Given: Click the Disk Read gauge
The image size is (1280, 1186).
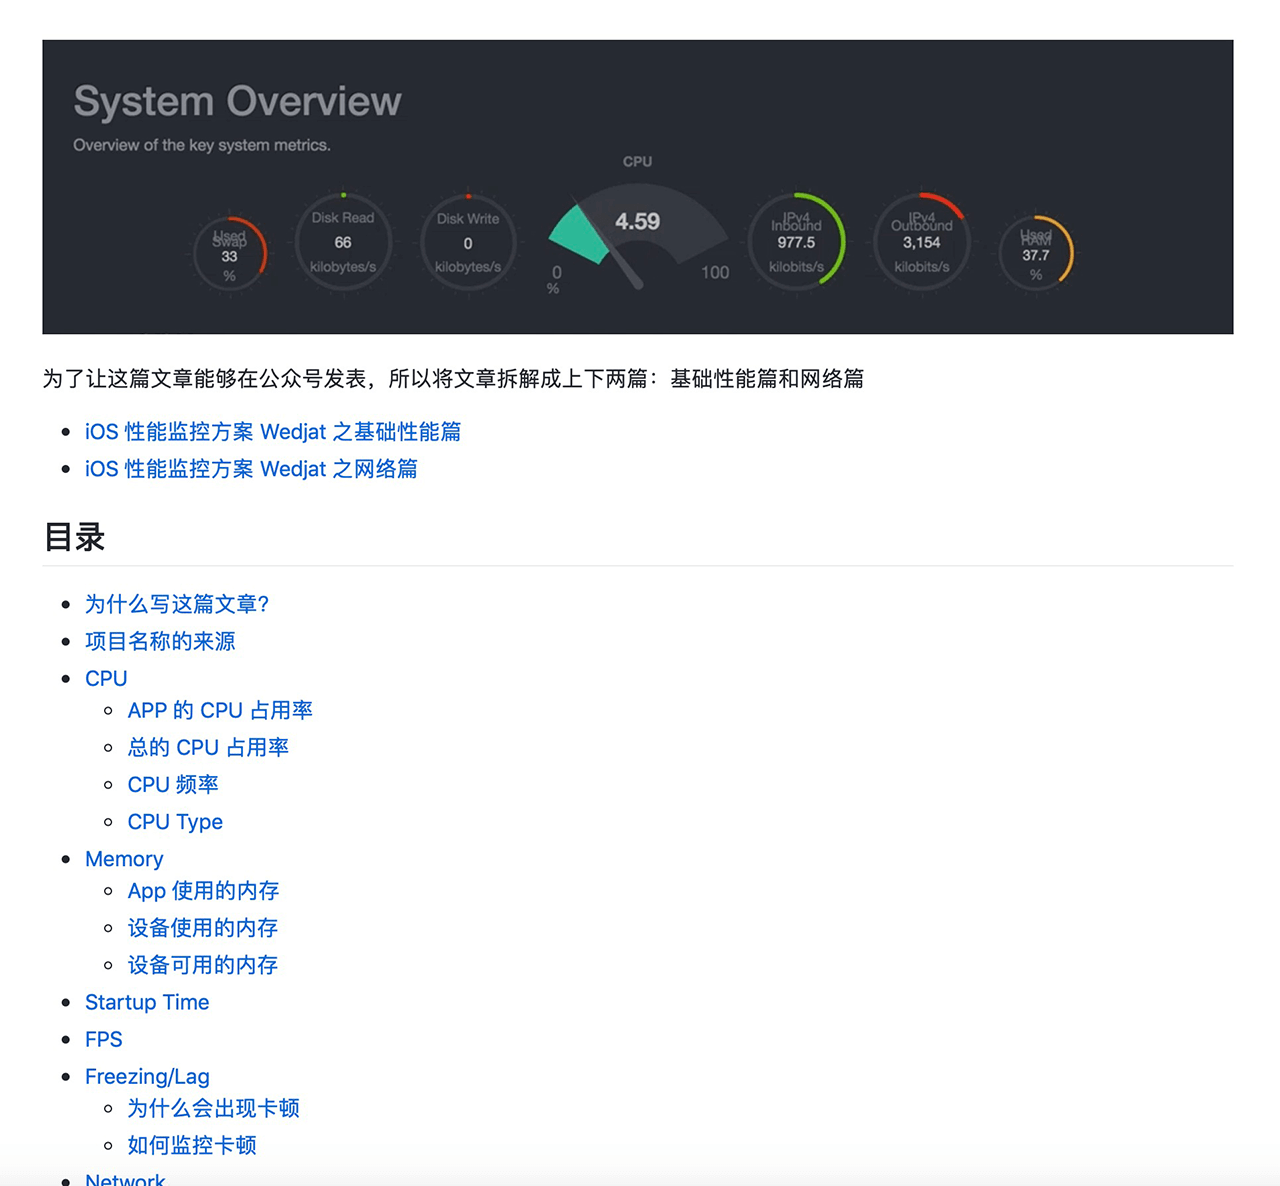Looking at the screenshot, I should [343, 243].
